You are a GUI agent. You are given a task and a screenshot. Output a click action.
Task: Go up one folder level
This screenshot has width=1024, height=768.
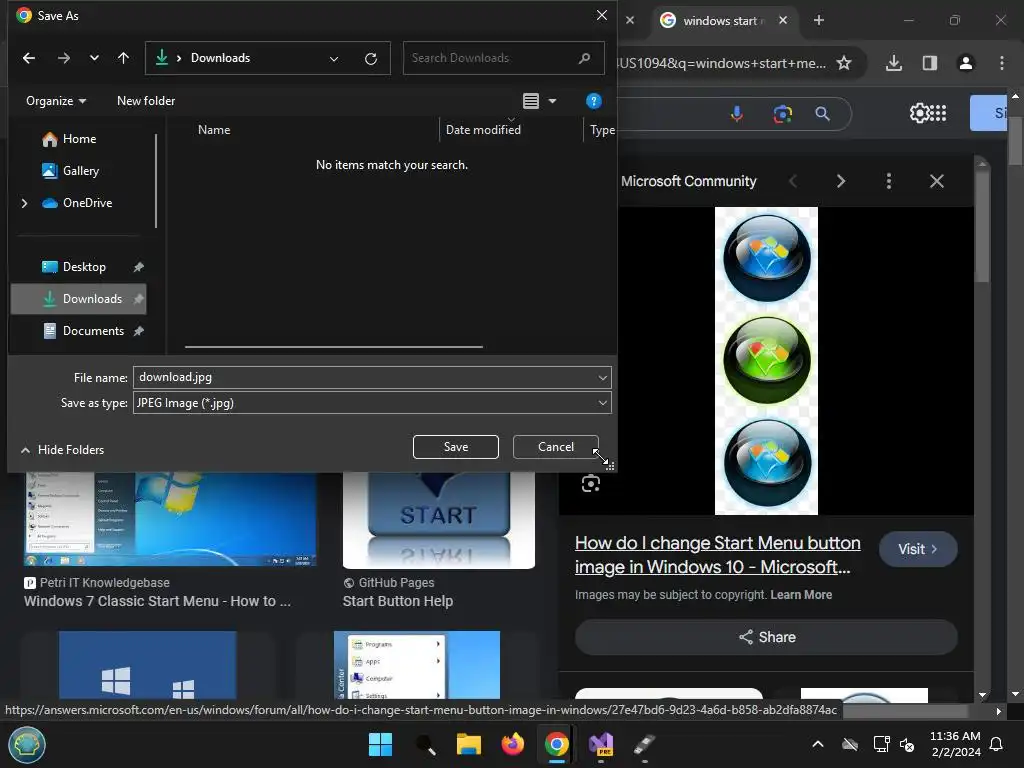pyautogui.click(x=123, y=58)
